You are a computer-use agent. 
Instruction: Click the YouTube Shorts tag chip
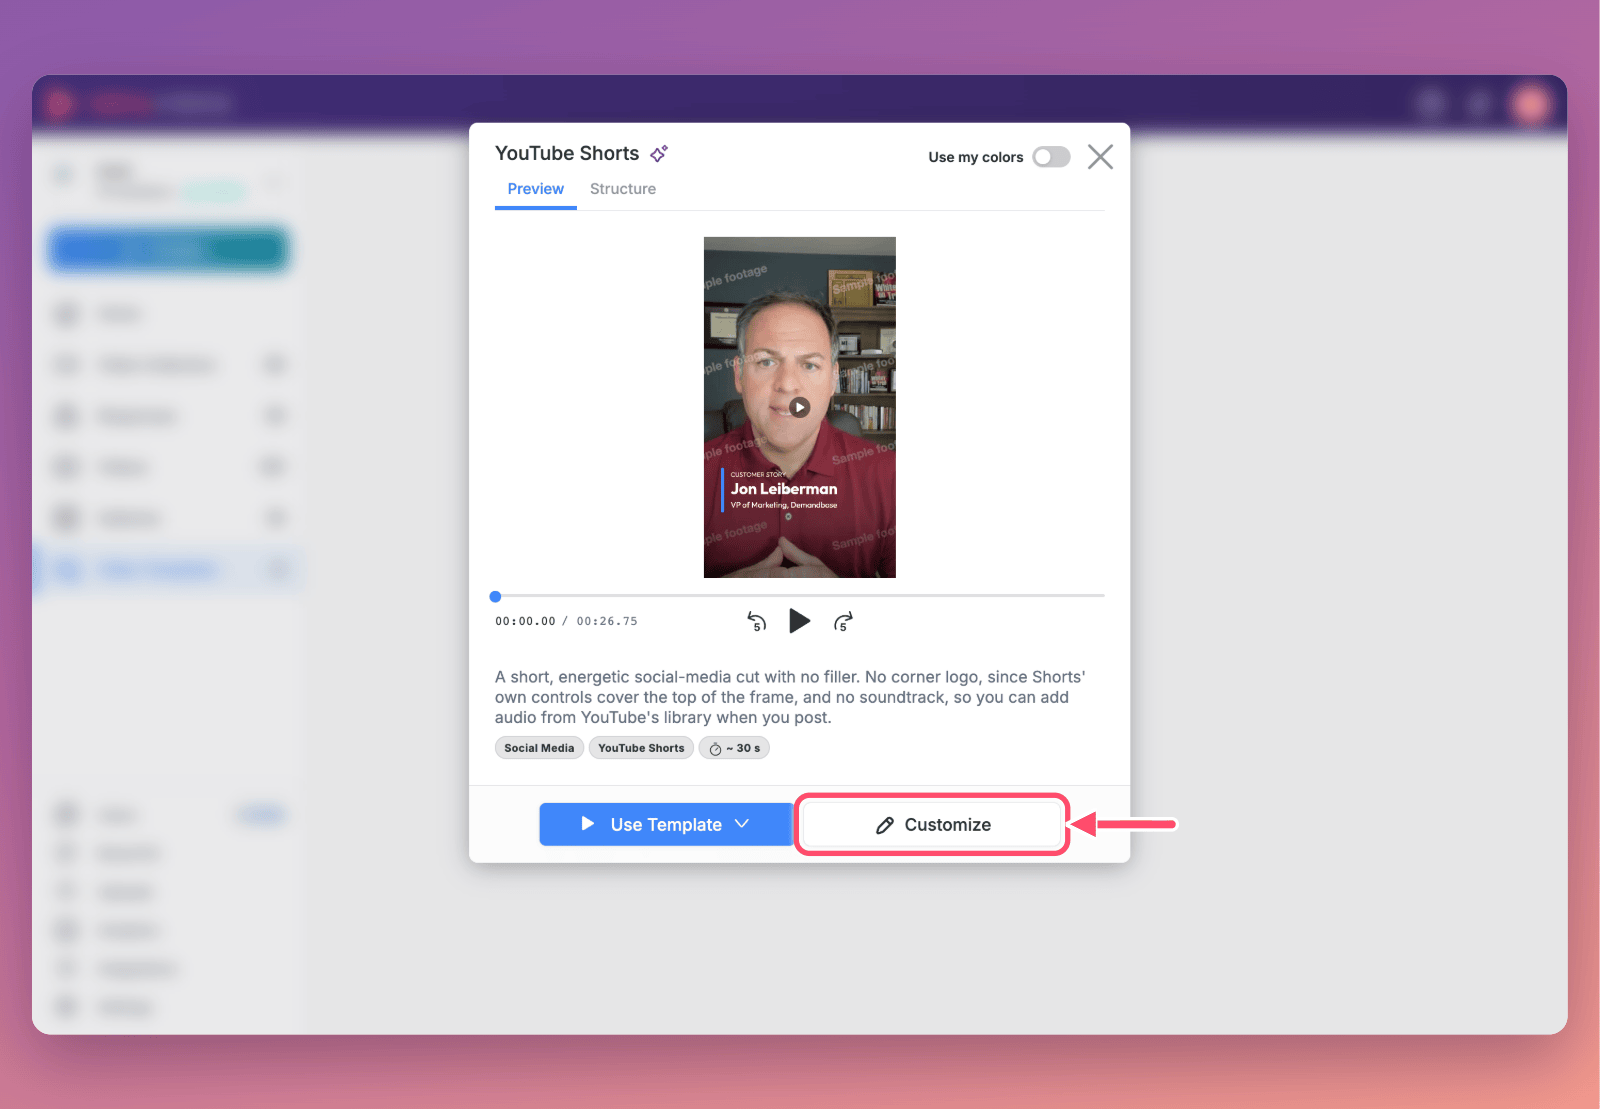pos(641,748)
